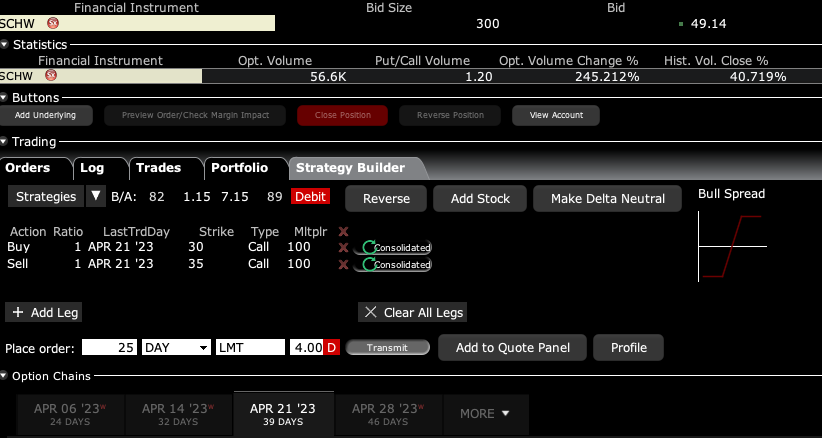Click the Add Leg button
This screenshot has height=438, width=822.
point(44,312)
